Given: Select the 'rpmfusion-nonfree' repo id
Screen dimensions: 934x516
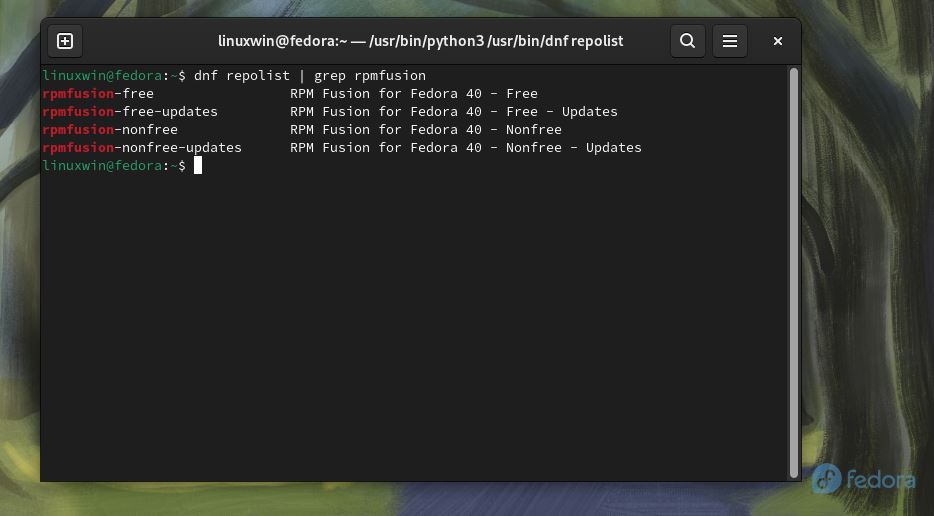Looking at the screenshot, I should tap(110, 129).
